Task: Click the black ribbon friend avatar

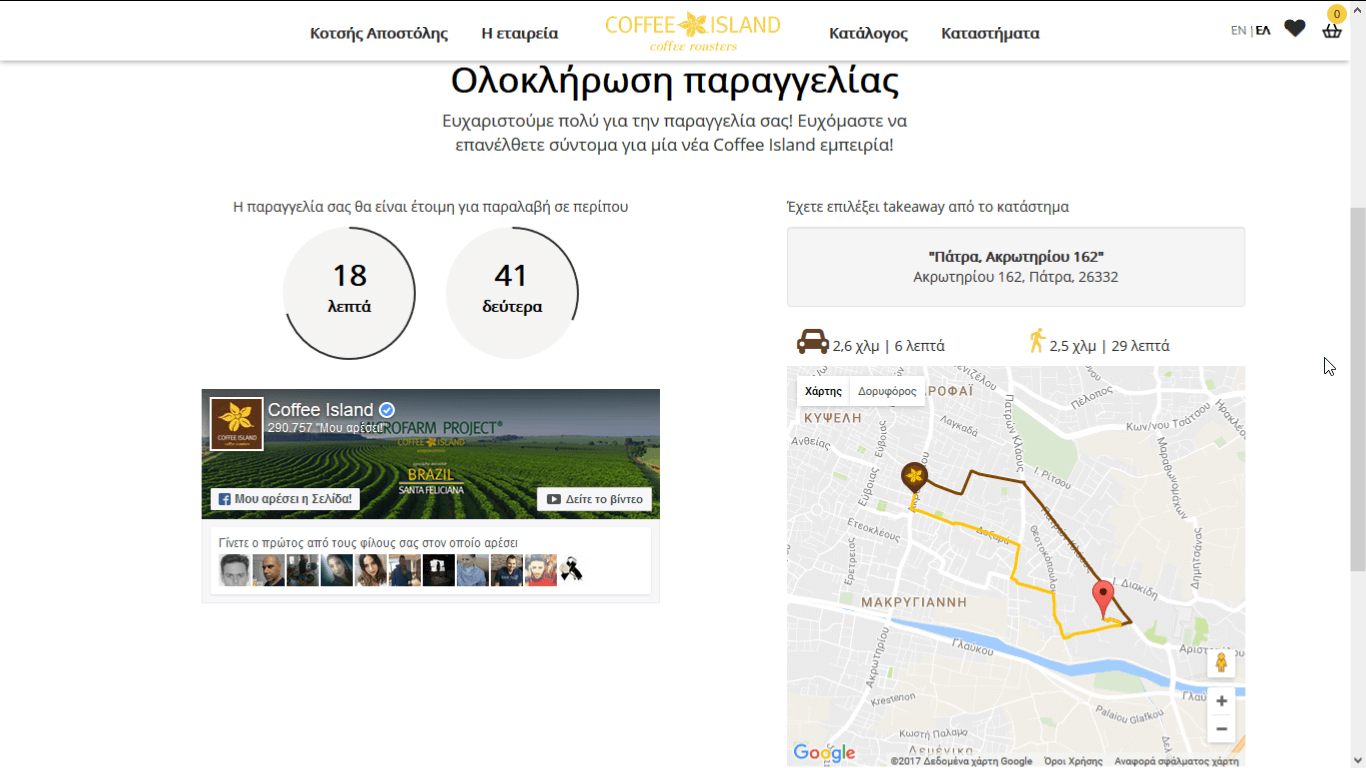Action: [571, 570]
